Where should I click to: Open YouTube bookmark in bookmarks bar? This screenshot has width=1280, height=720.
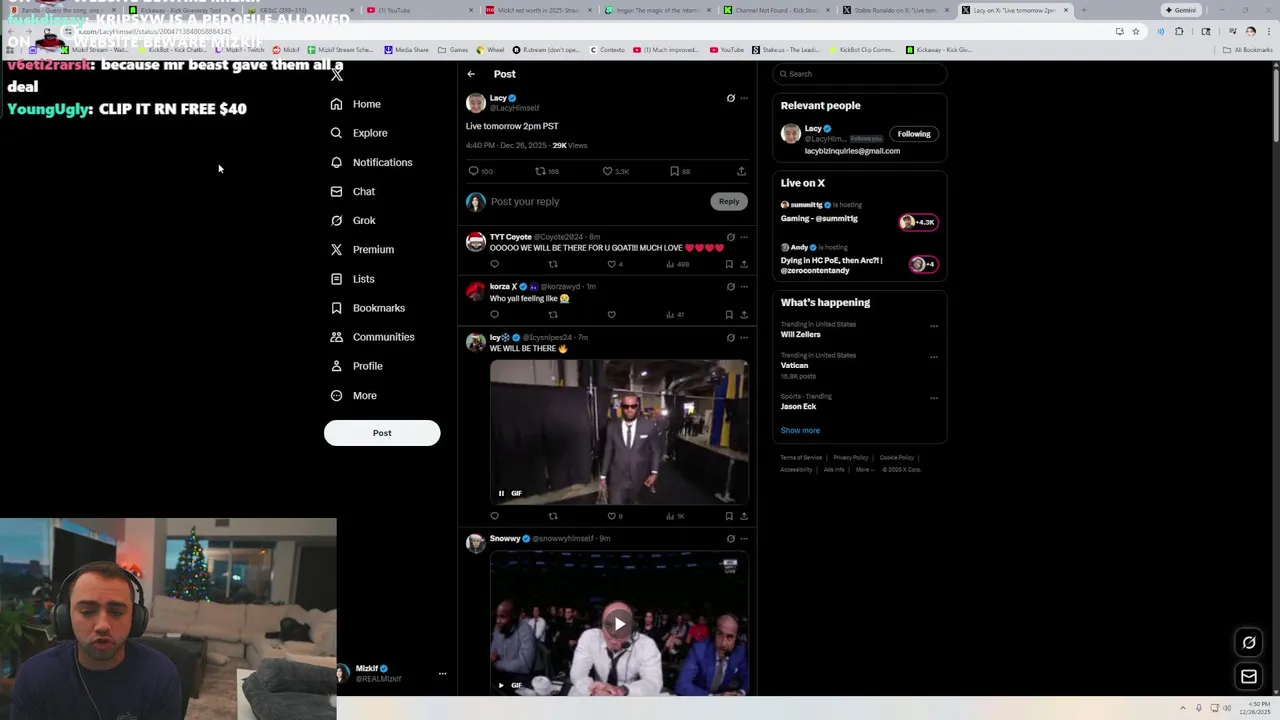click(x=727, y=50)
